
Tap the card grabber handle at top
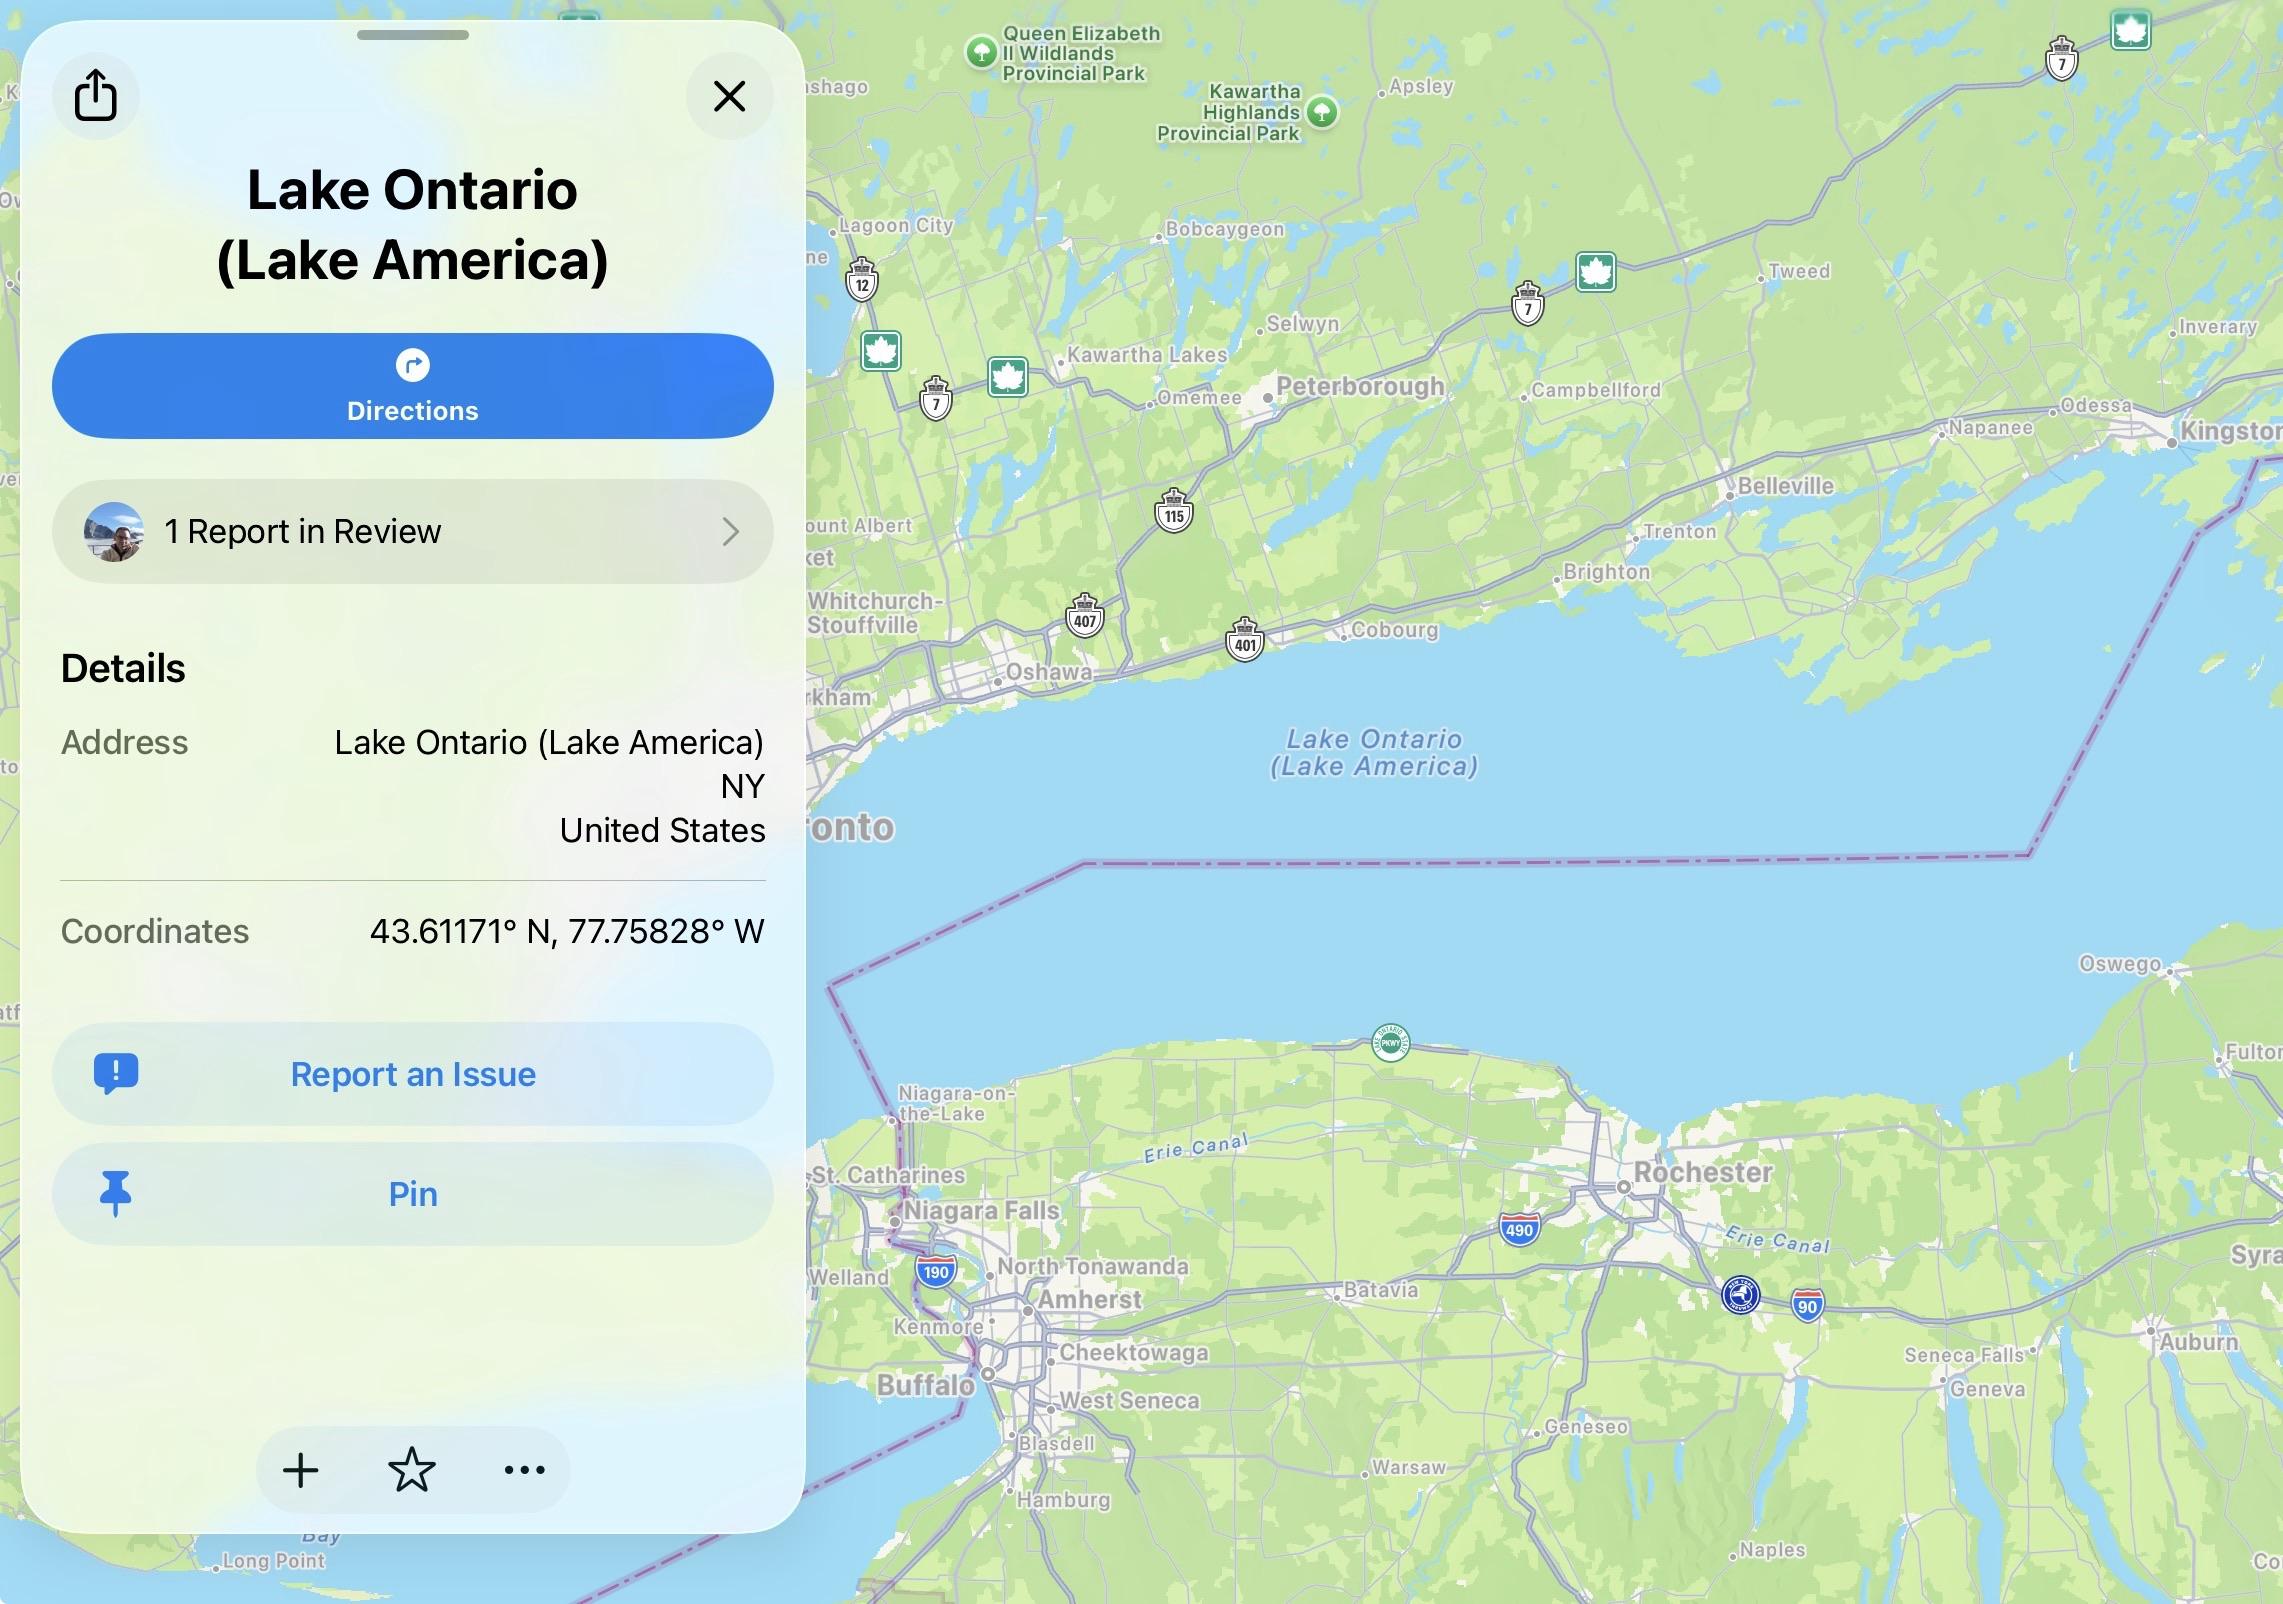click(x=412, y=35)
